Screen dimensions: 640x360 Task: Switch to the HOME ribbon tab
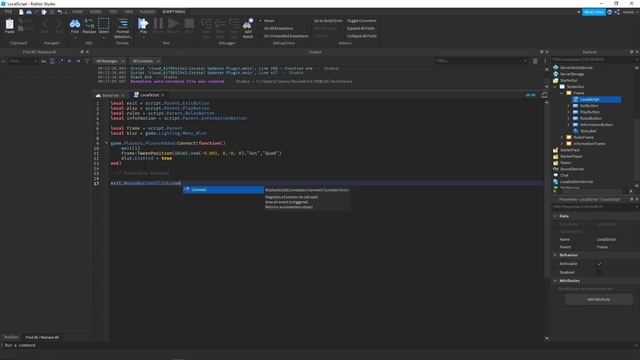[77, 11]
